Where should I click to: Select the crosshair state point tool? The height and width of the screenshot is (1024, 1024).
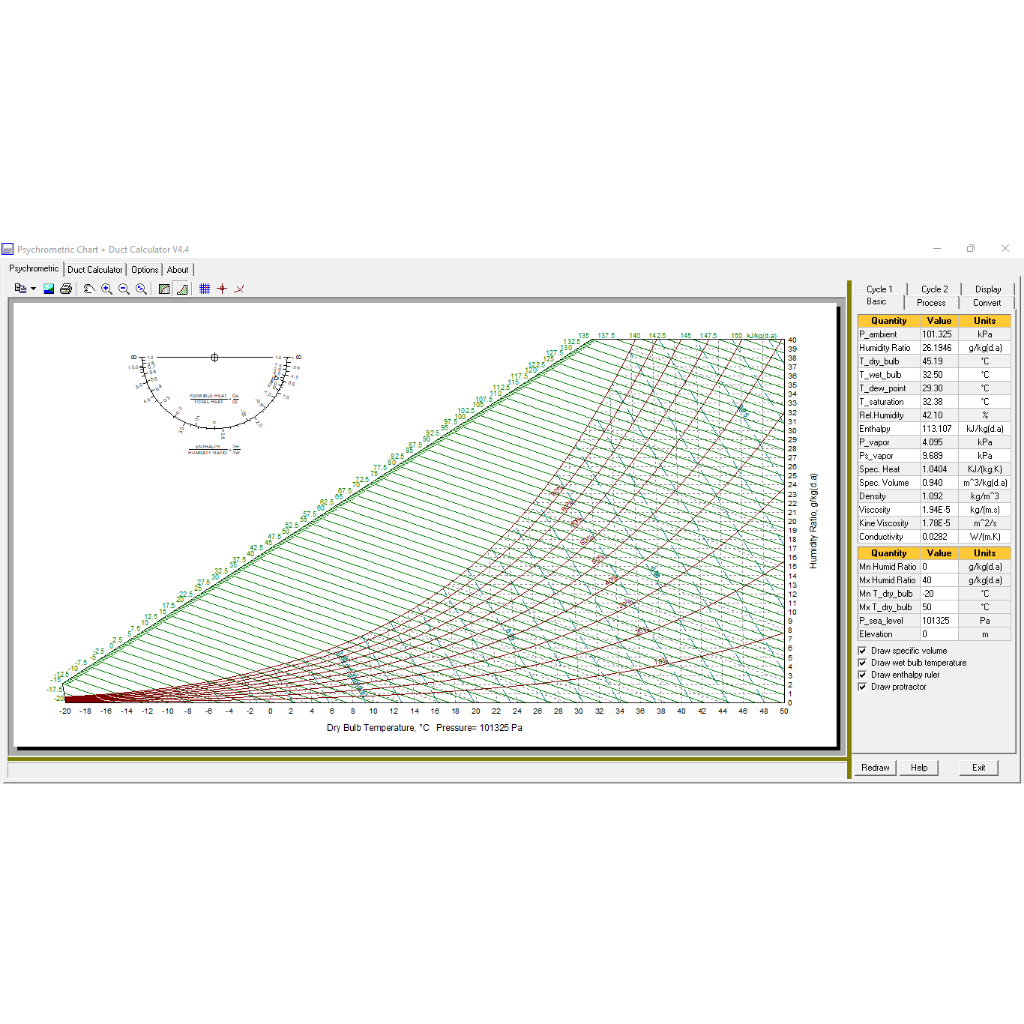pyautogui.click(x=222, y=289)
